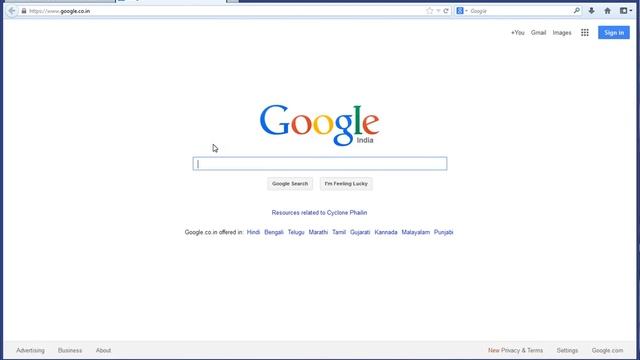640x360 pixels.
Task: Open the bookmarks menu icon
Action: tap(625, 11)
